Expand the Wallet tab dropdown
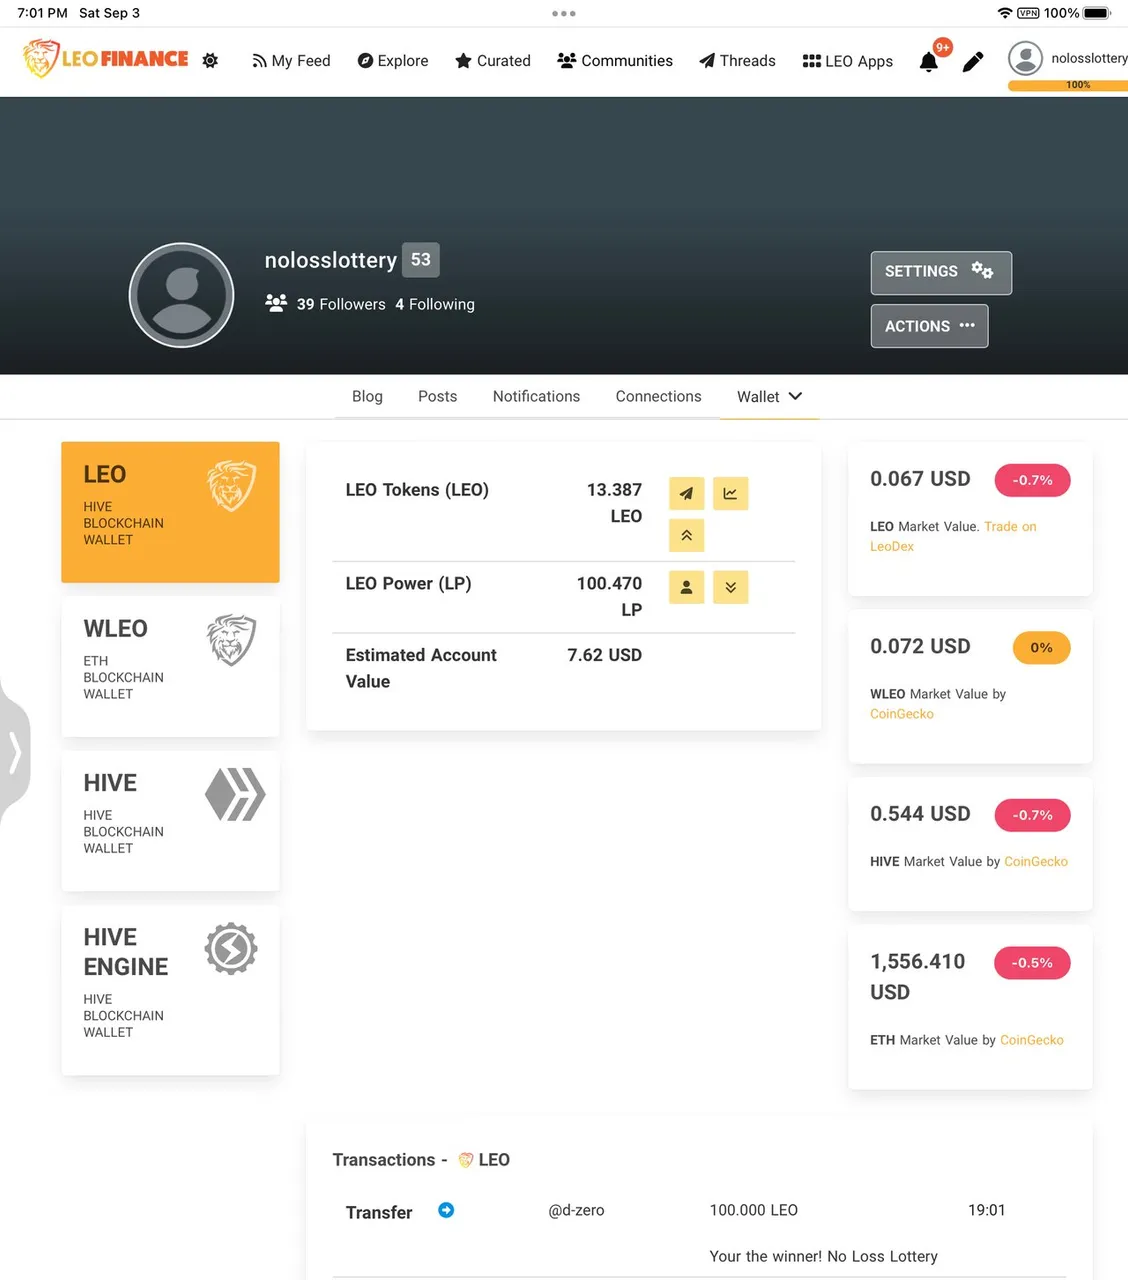 pyautogui.click(x=769, y=397)
